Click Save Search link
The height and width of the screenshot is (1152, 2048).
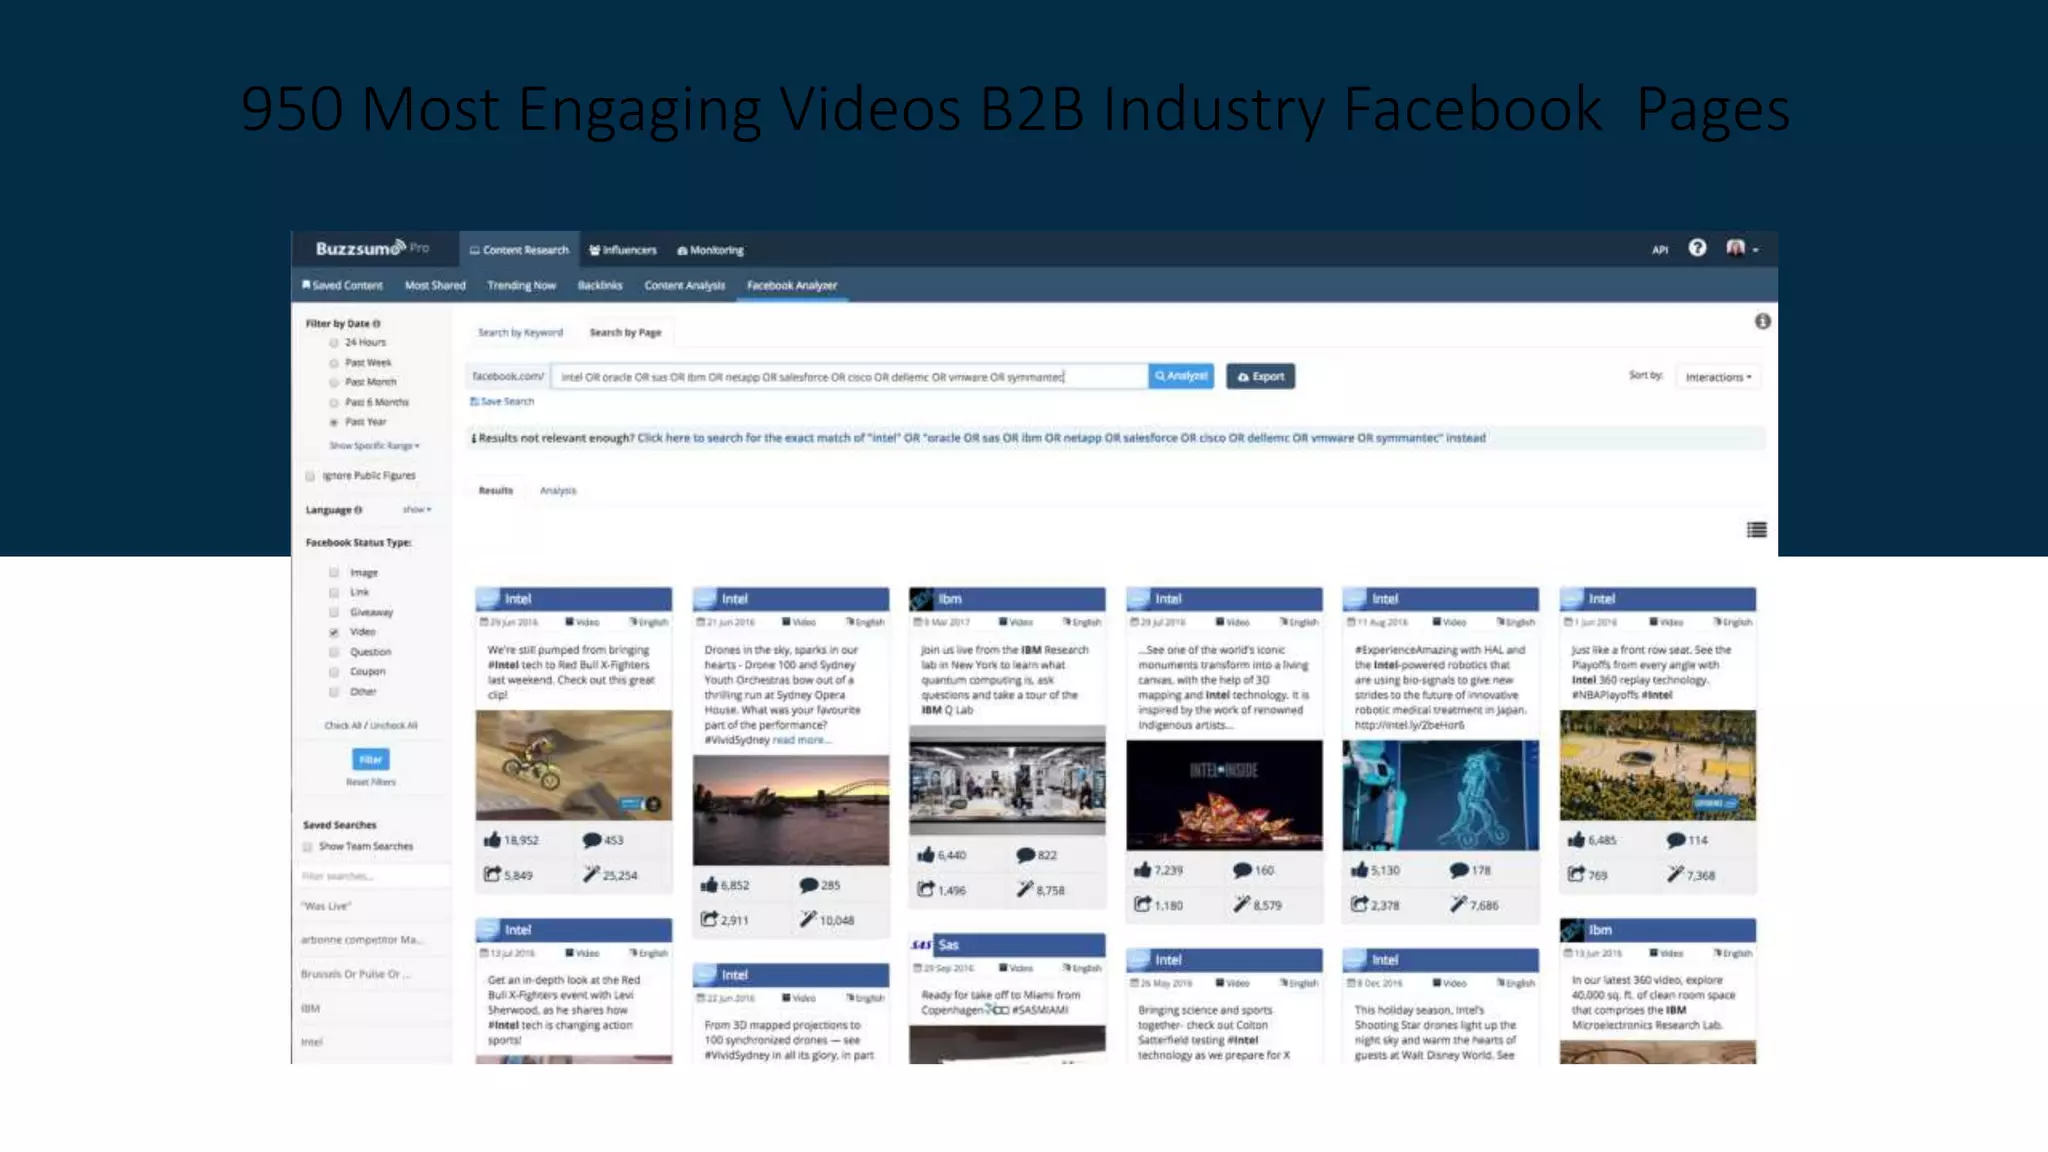pos(502,401)
